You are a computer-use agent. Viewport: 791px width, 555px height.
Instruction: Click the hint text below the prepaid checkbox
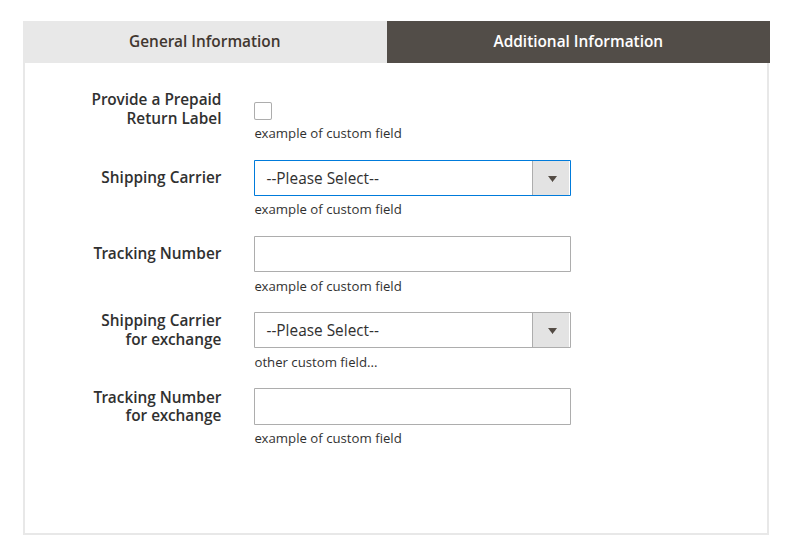point(328,134)
